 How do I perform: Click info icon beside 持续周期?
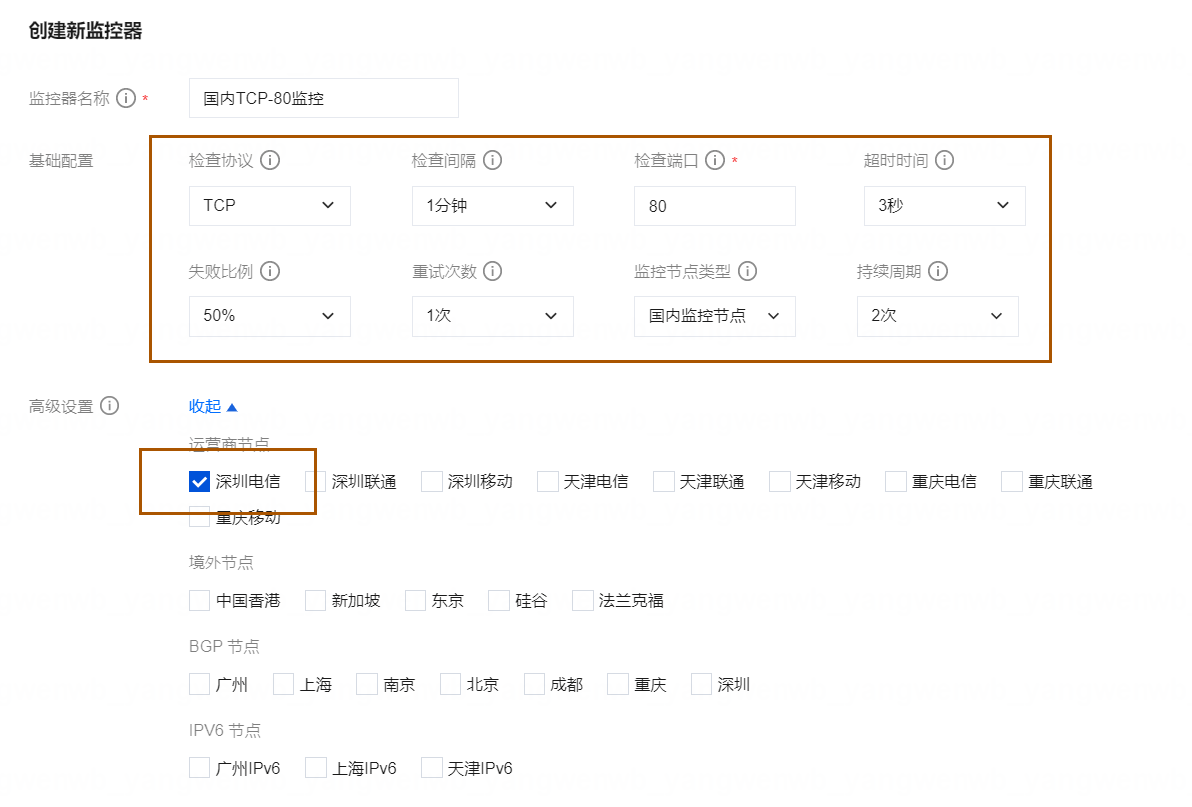(938, 271)
